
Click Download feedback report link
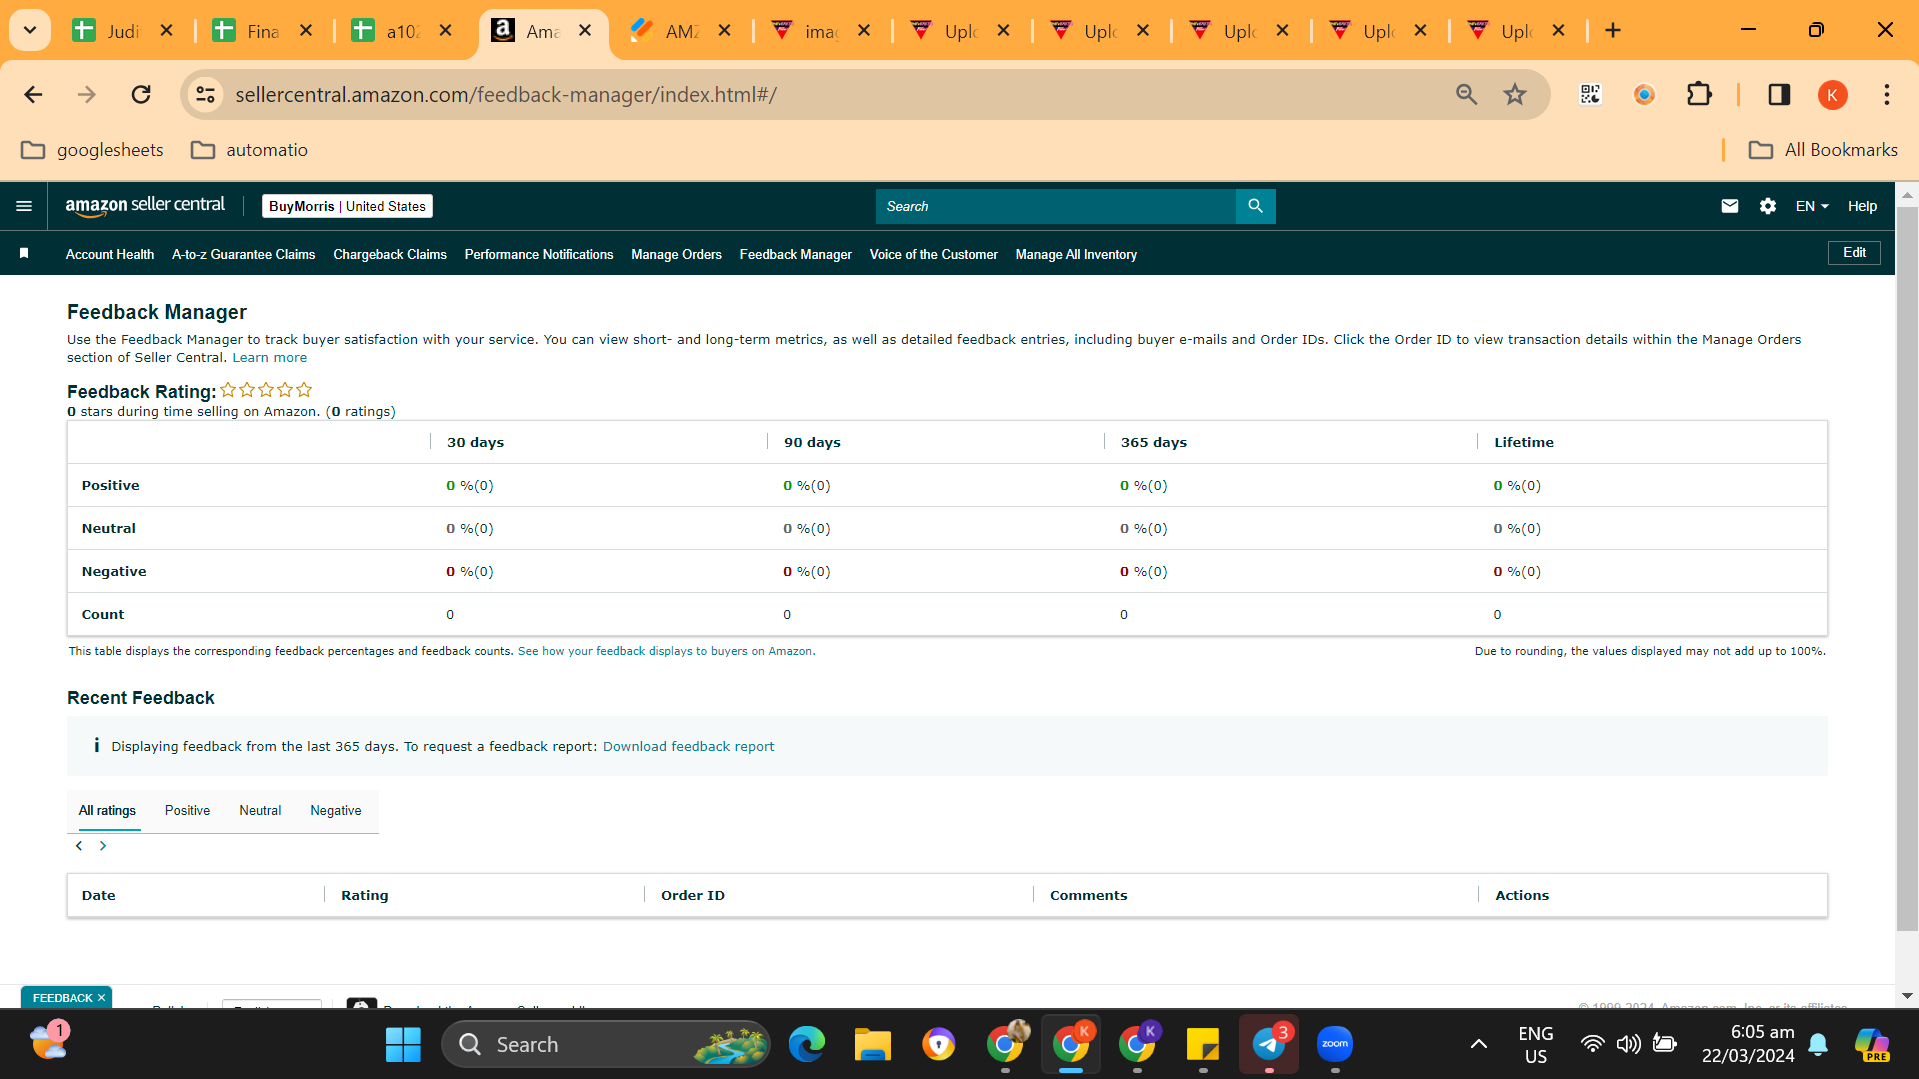click(x=688, y=746)
